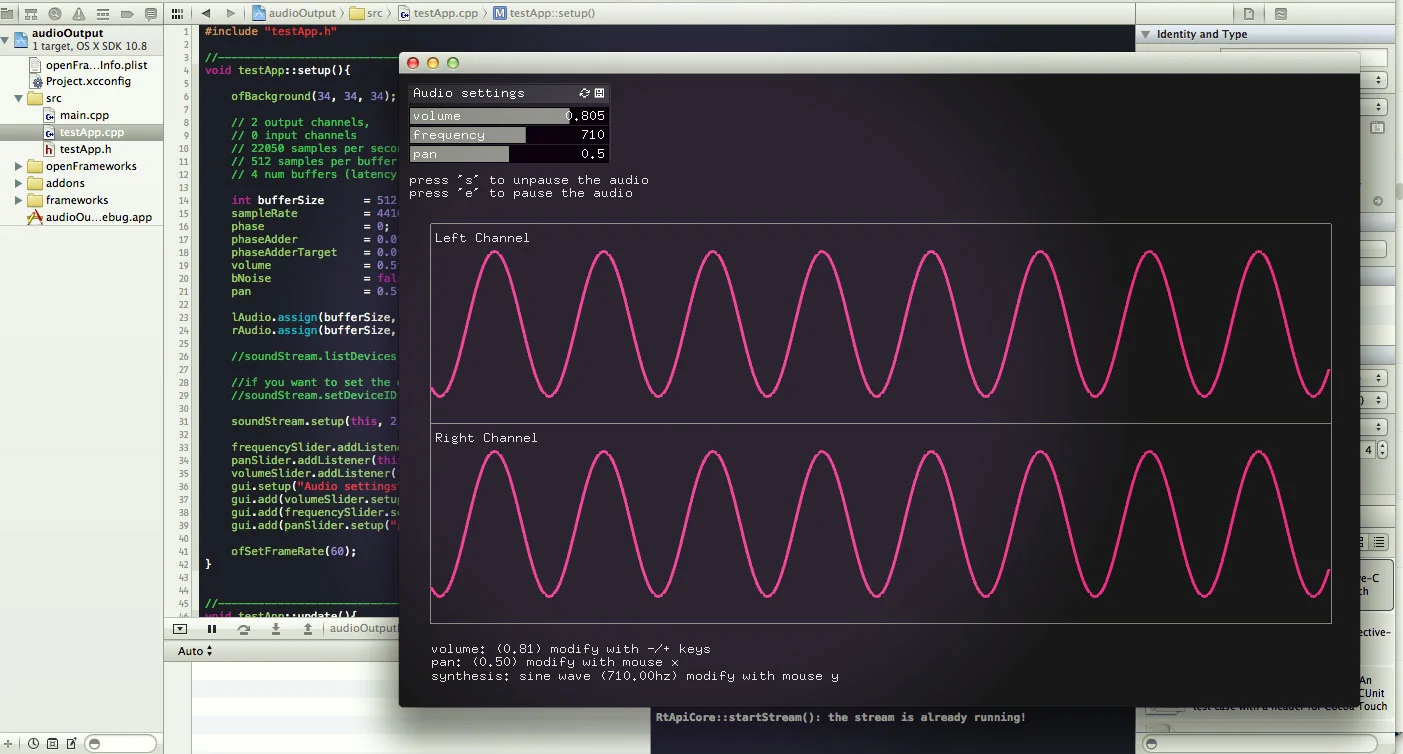1403x754 pixels.
Task: Collapse the src folder
Action: pos(18,98)
